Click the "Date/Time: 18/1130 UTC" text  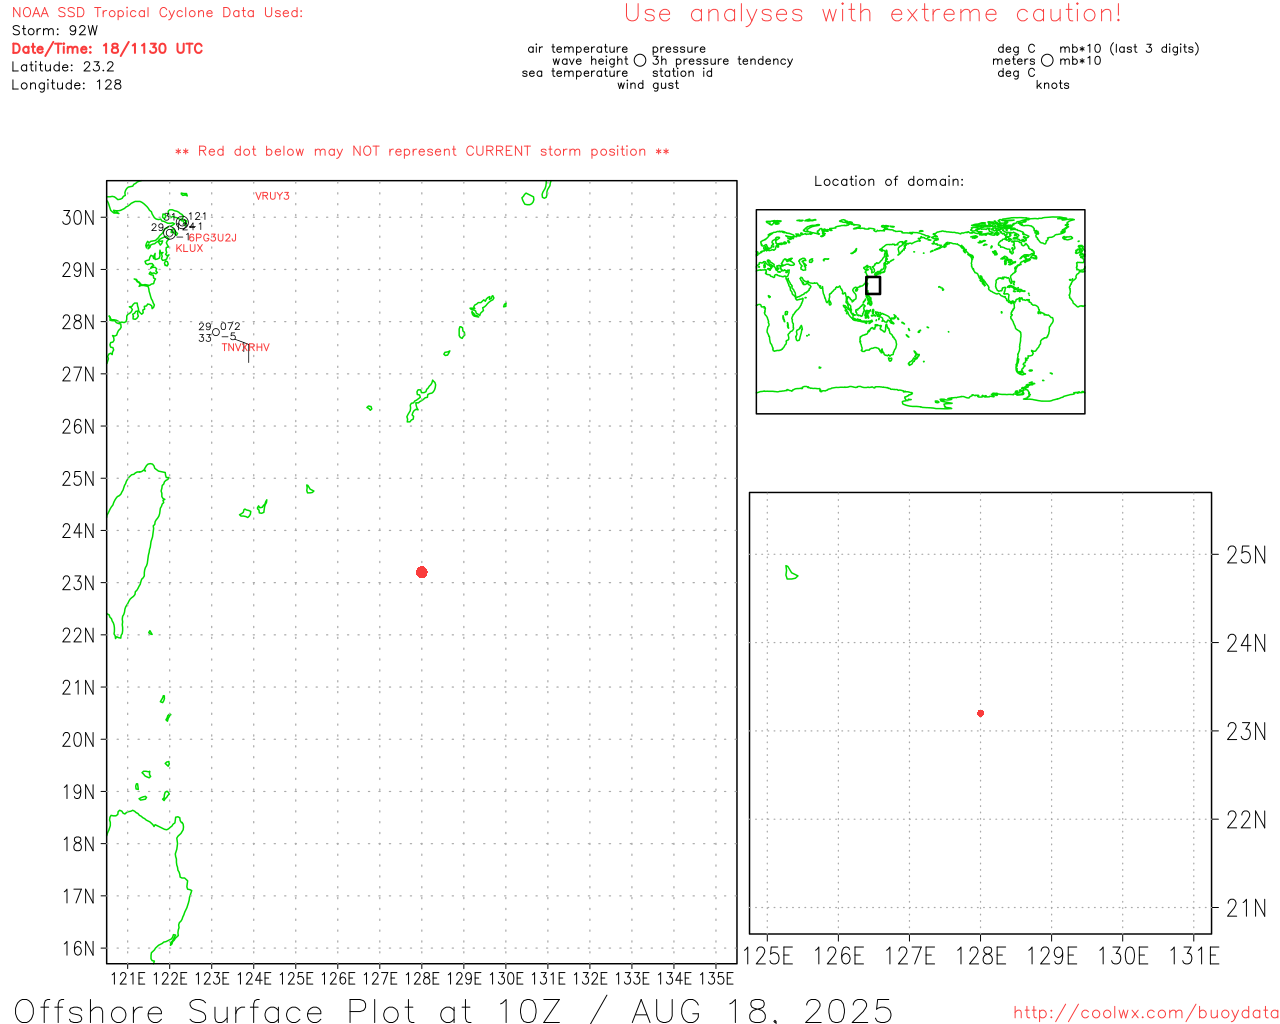(107, 49)
